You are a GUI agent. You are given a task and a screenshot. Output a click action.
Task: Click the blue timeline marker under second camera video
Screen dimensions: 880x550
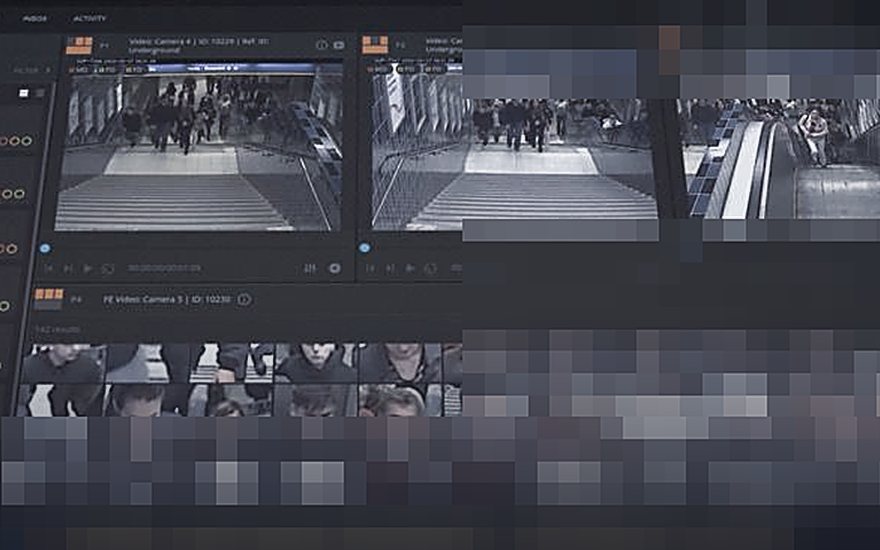(365, 248)
